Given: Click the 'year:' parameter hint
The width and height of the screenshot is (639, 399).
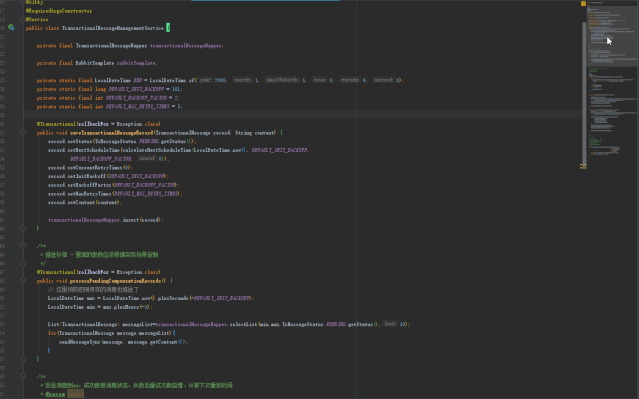Looking at the screenshot, I should click(x=205, y=80).
